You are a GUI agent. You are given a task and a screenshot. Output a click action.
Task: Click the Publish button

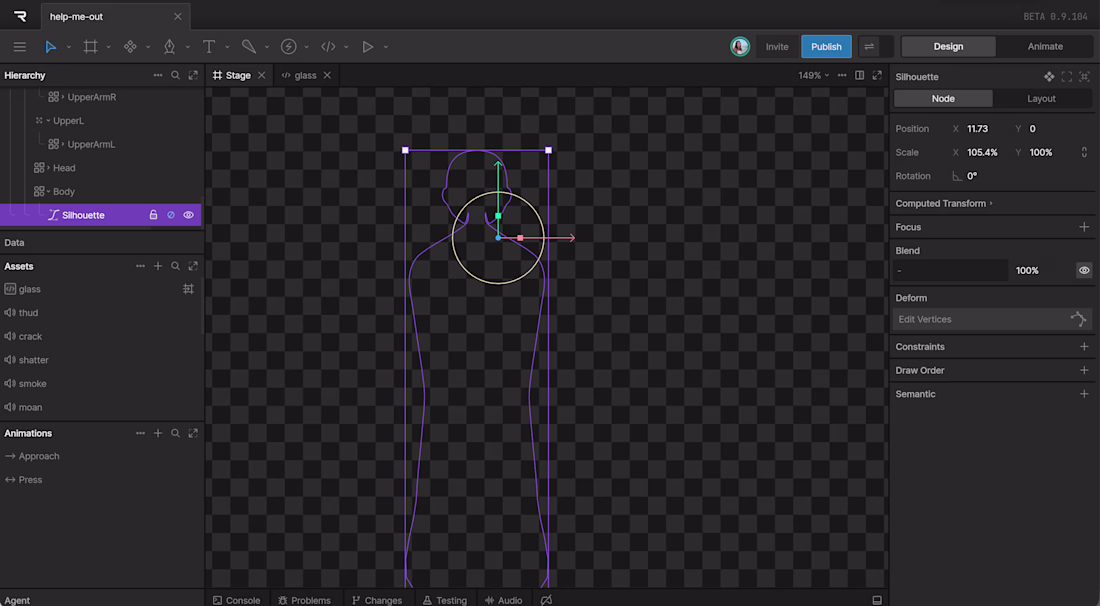coord(826,47)
